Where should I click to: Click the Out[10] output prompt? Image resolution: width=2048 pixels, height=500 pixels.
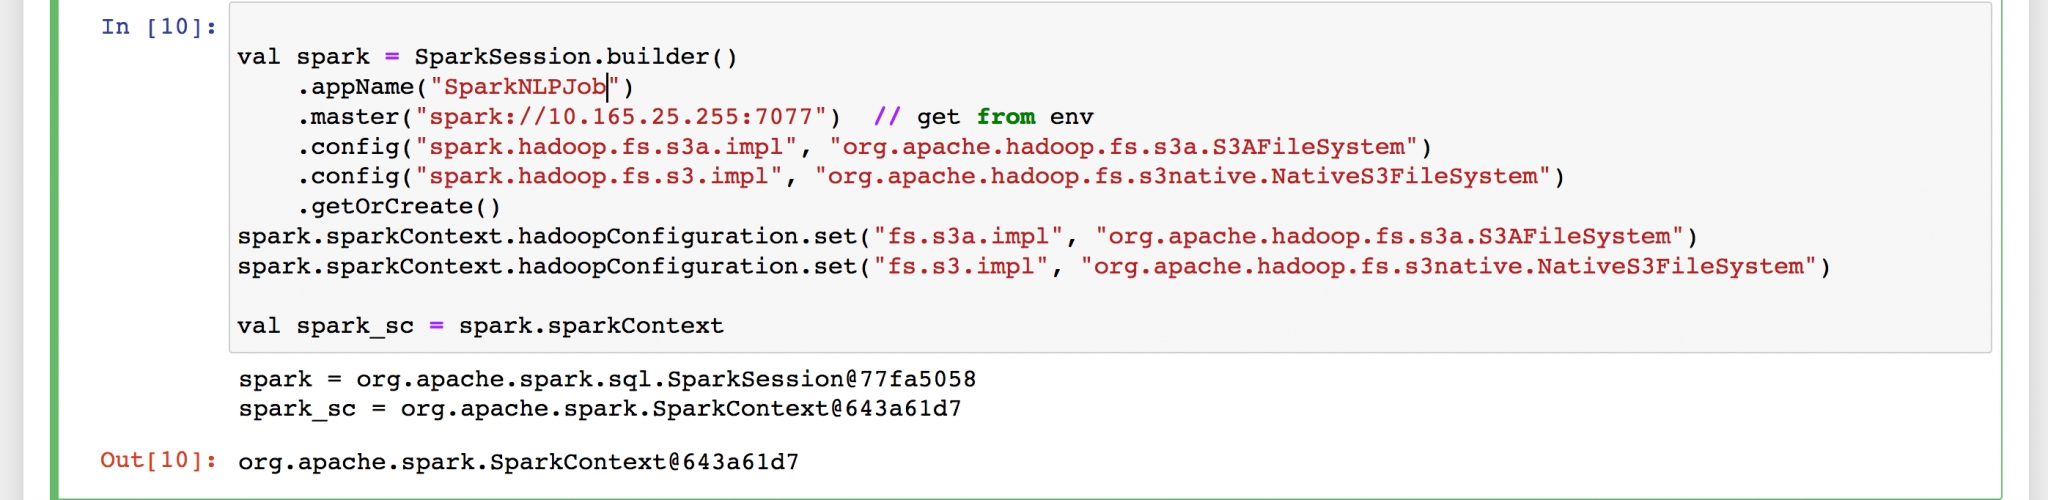click(x=158, y=460)
